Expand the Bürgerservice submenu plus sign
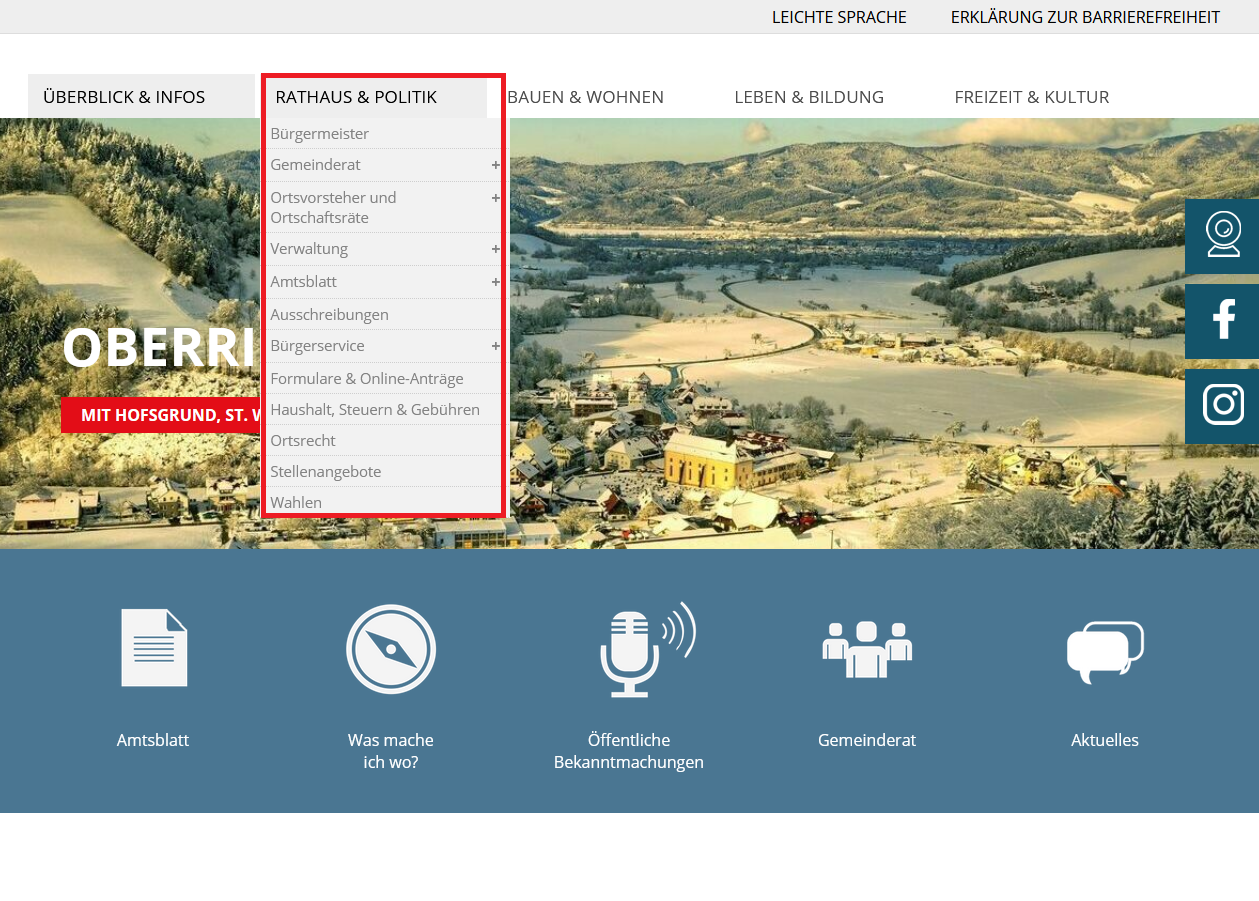Viewport: 1259px width, 901px height. (495, 346)
